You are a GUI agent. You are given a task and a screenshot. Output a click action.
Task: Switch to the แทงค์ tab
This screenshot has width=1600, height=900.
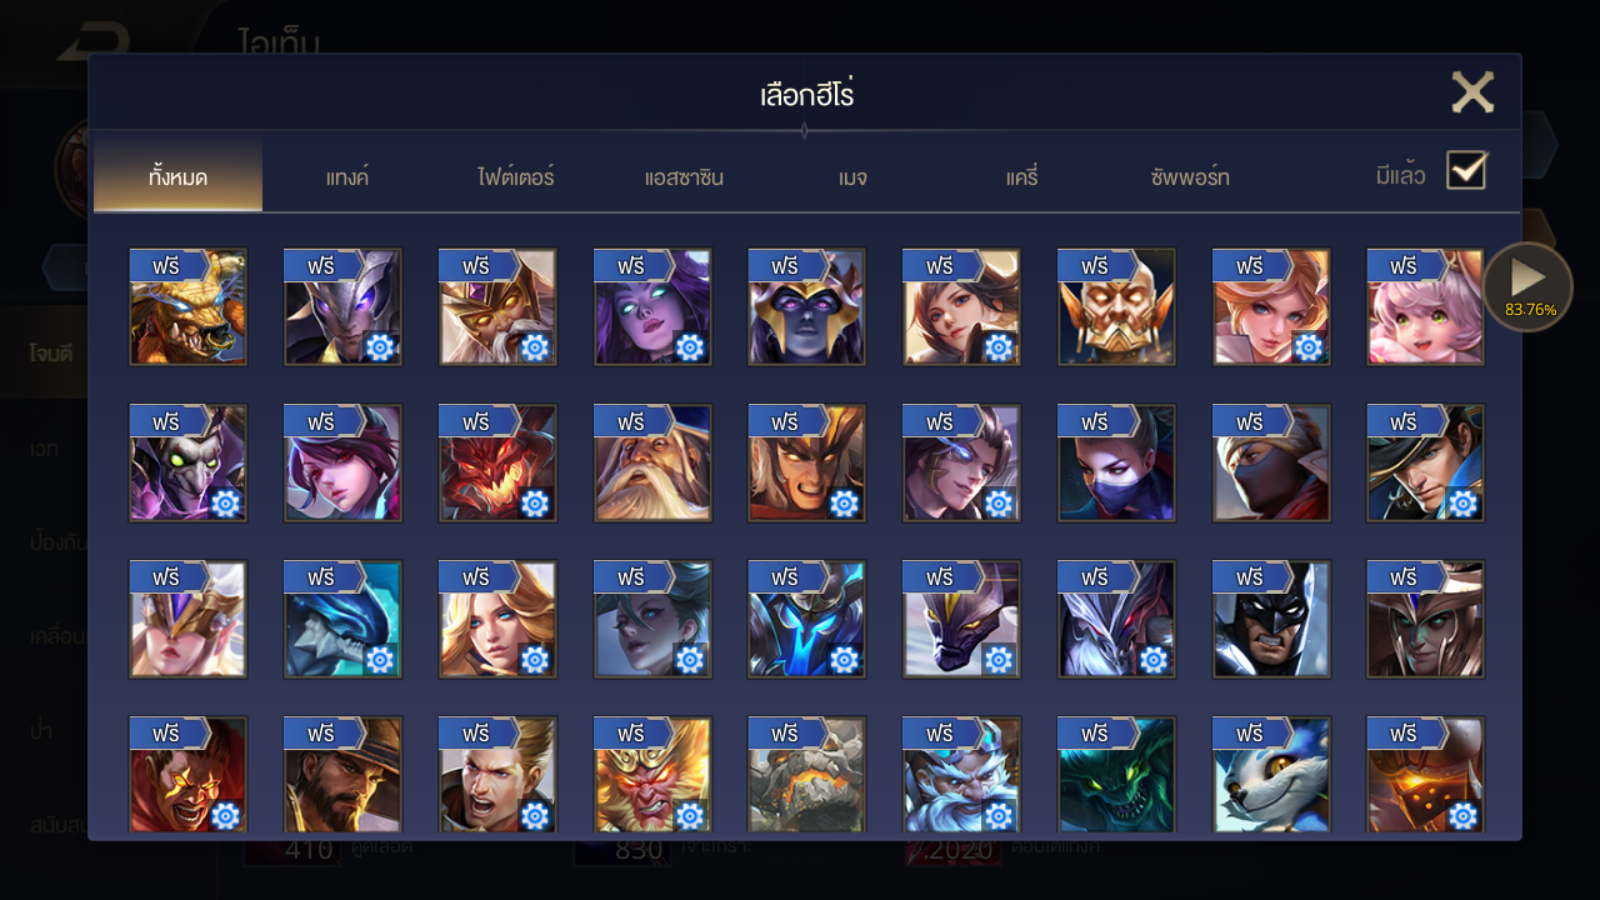(x=347, y=177)
